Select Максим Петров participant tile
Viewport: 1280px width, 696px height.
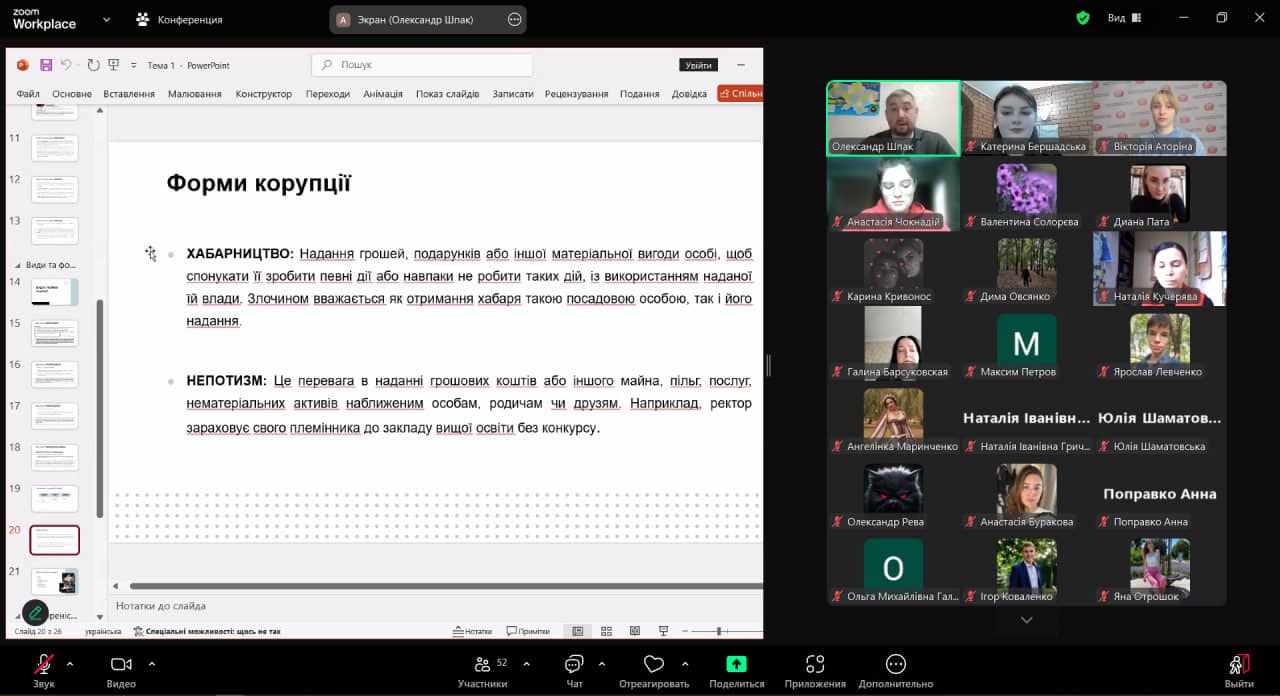[1026, 343]
